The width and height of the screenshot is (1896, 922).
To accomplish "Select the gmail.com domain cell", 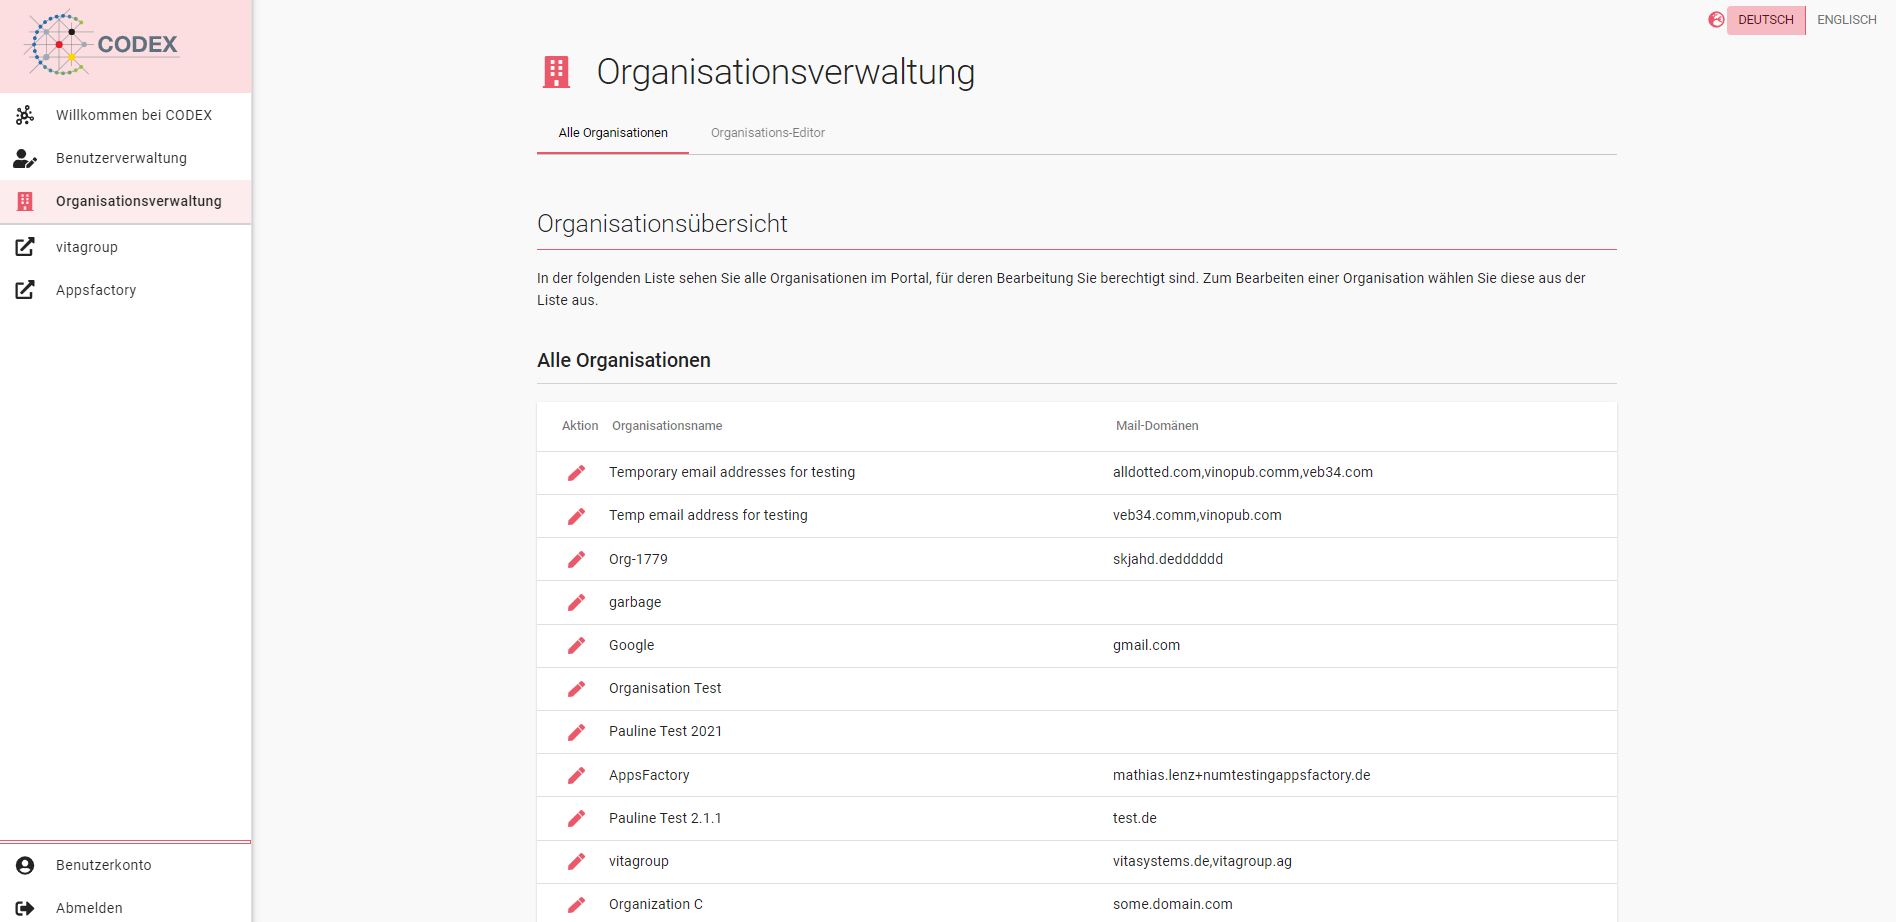I will tap(1146, 645).
